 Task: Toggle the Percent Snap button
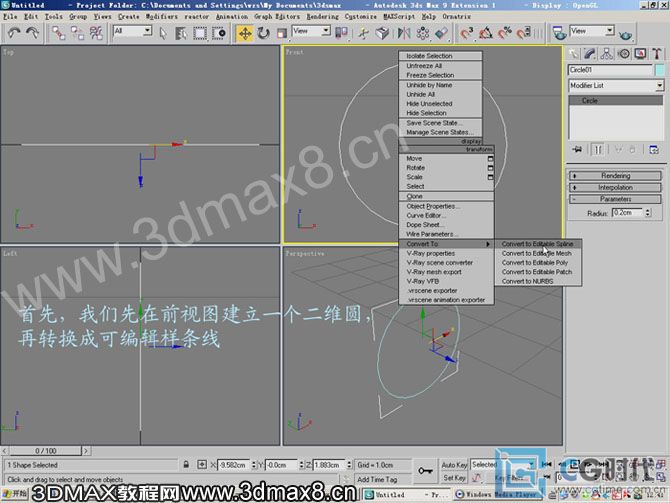pos(505,33)
